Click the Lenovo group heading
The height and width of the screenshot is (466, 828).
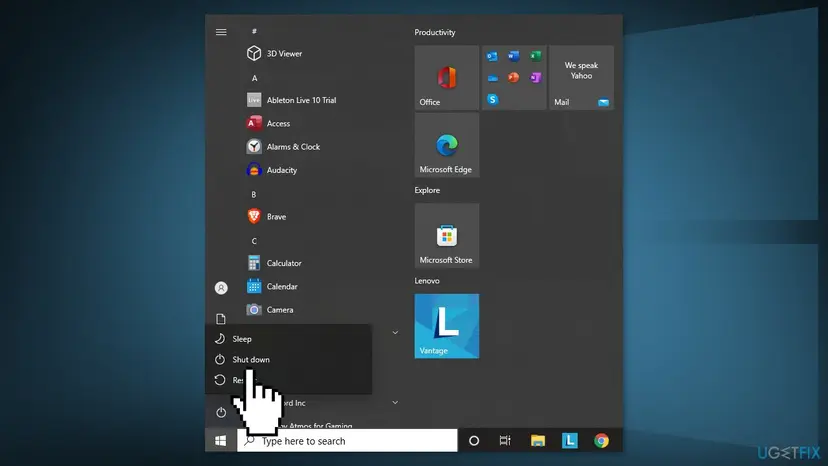point(427,281)
